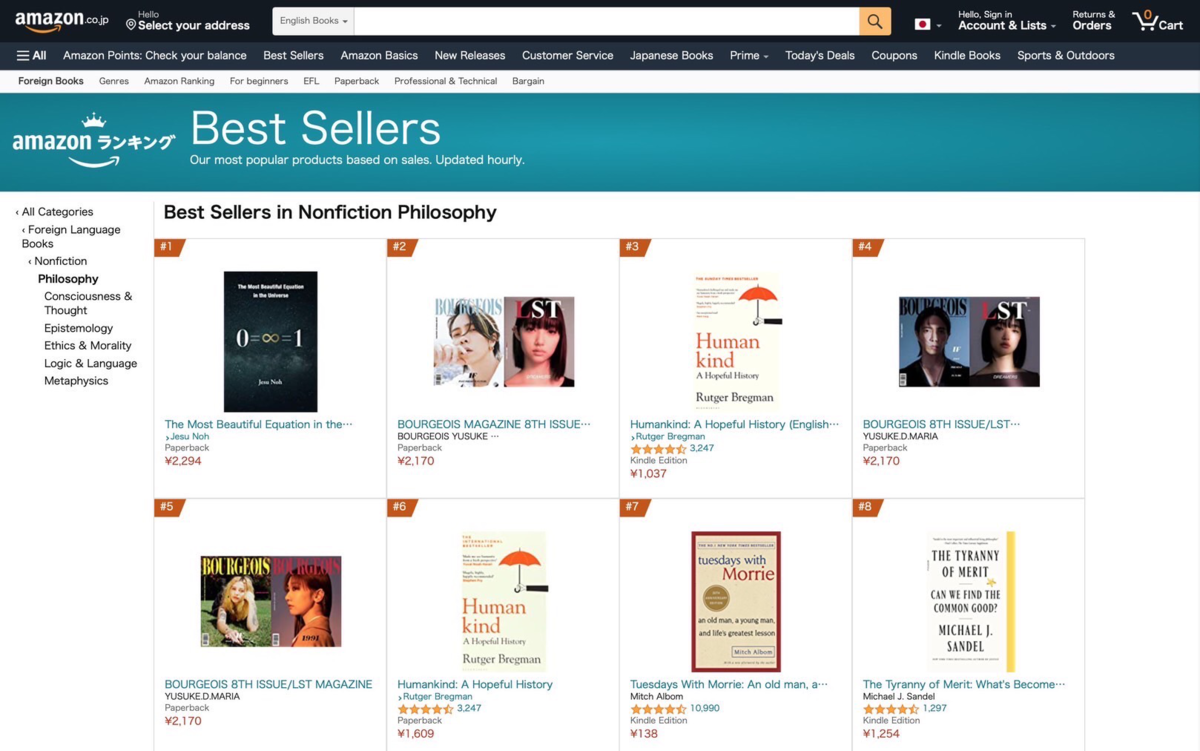This screenshot has height=751, width=1200.
Task: Open Returns & Orders
Action: 1093,21
